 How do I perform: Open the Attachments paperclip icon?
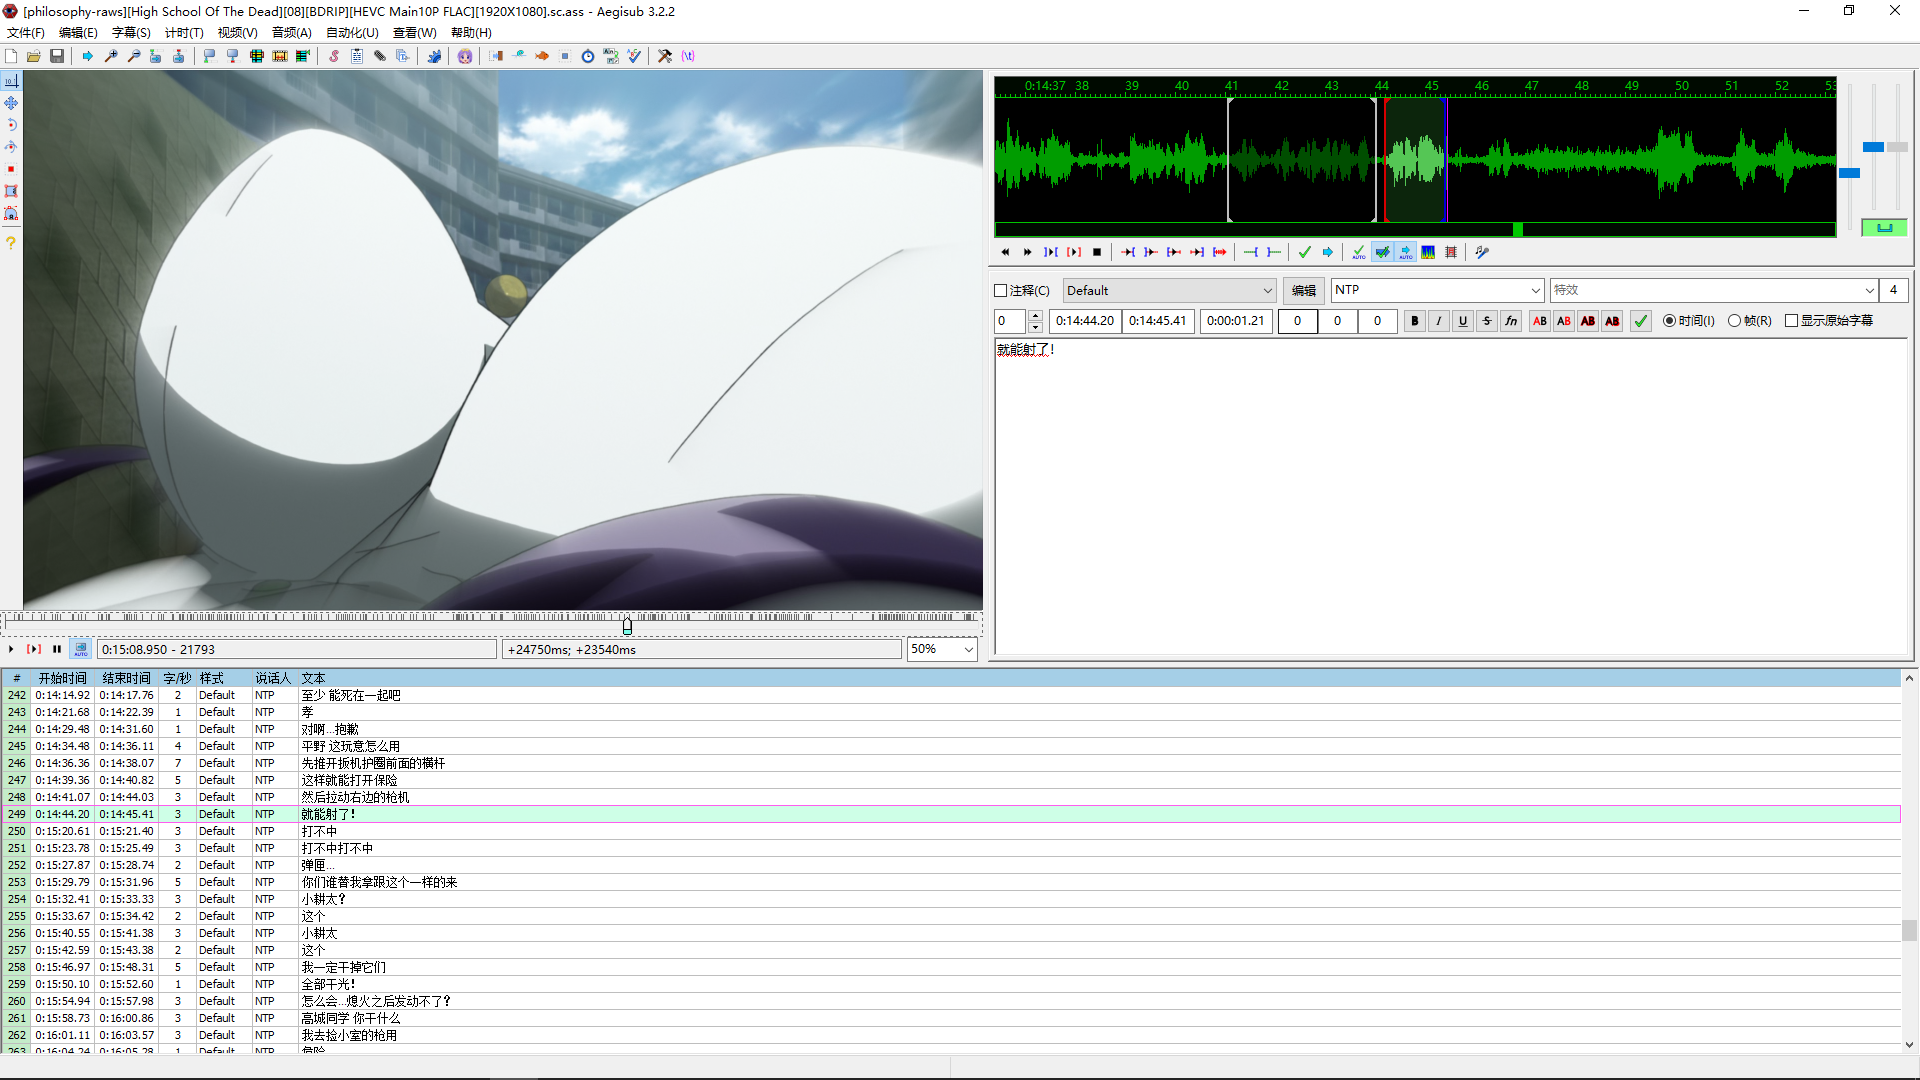pos(380,56)
